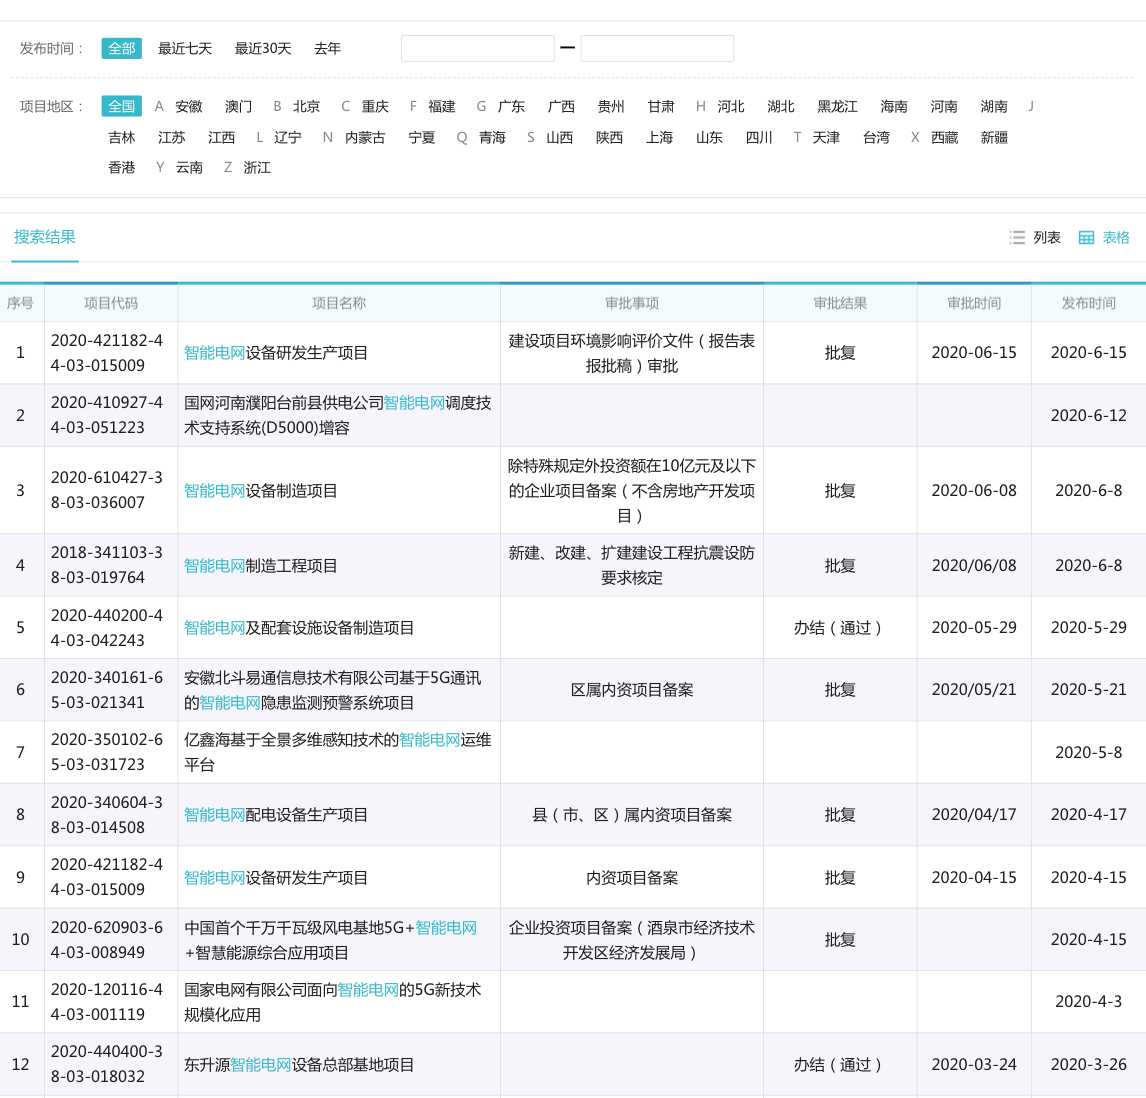
Task: Filter region by 甘肃
Action: tap(660, 107)
